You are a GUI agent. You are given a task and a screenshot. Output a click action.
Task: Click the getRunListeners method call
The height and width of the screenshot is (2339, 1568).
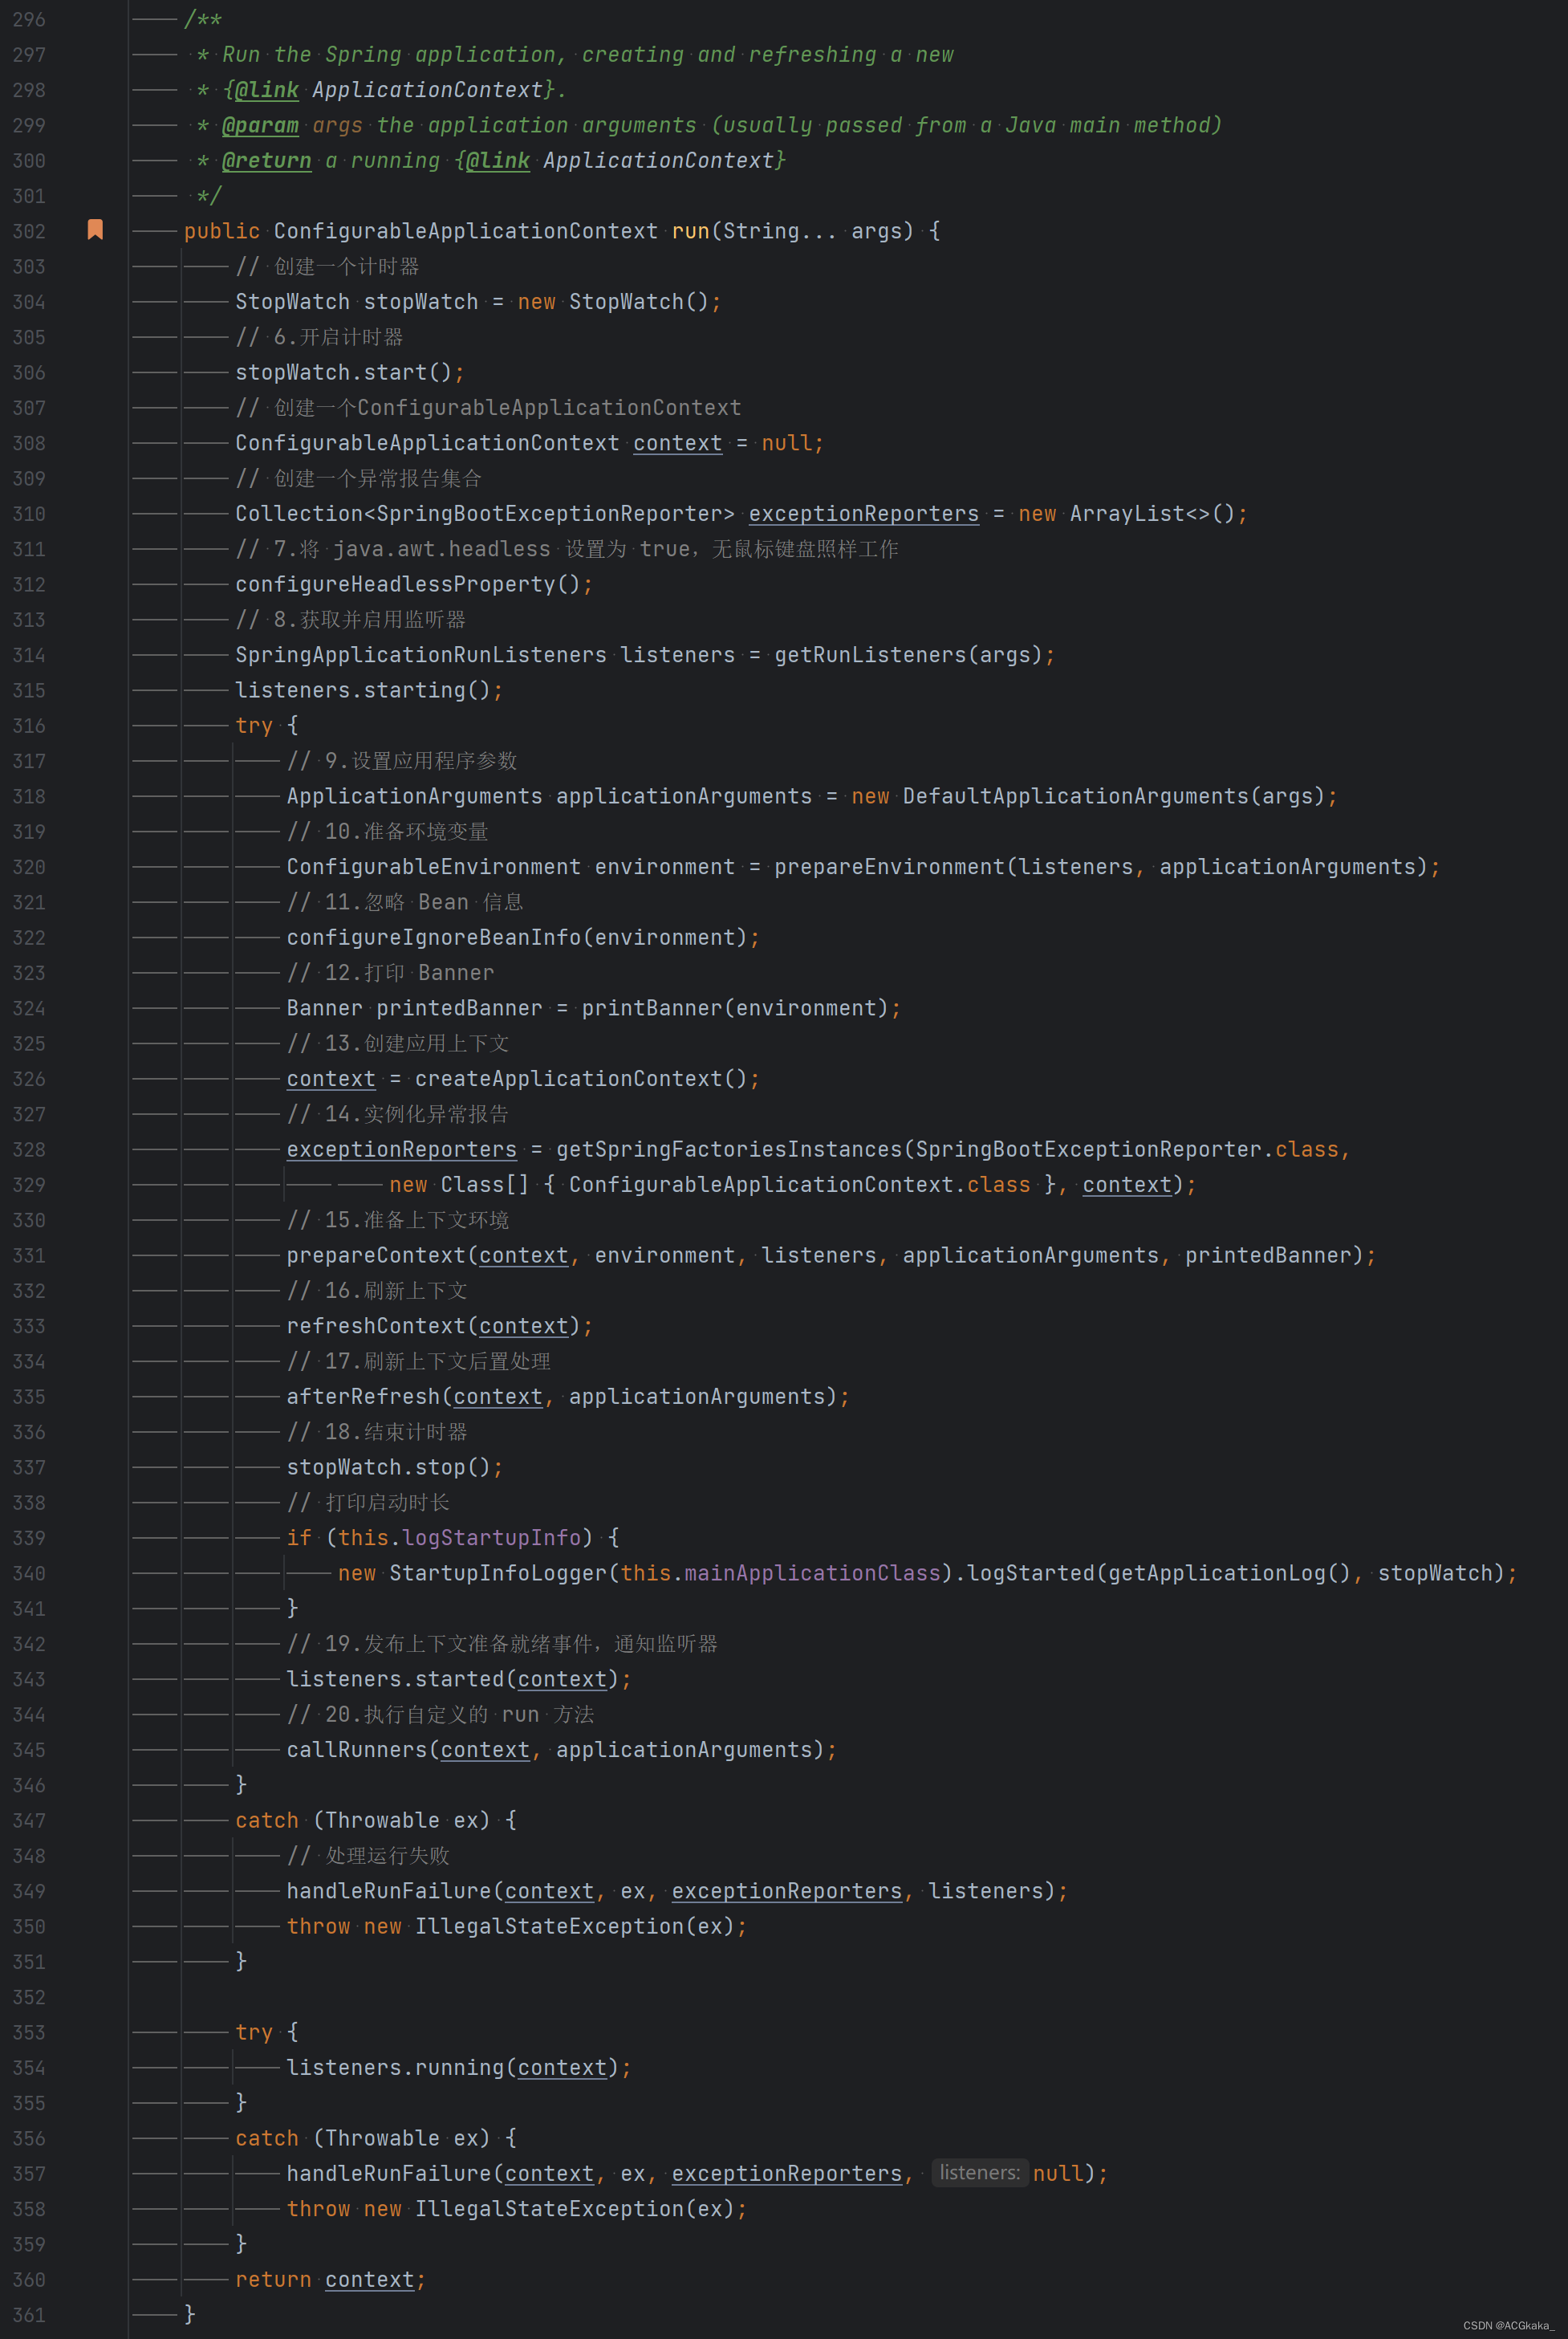click(x=870, y=655)
